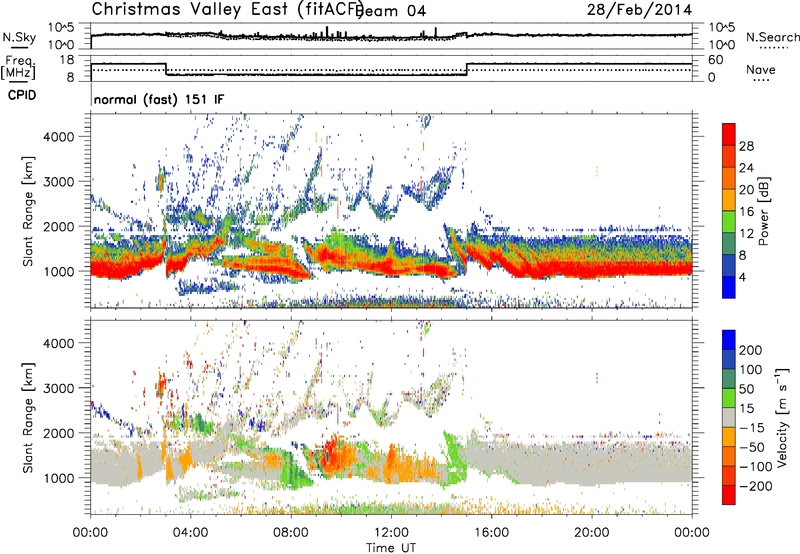
Task: Click the '60' Nave axis tick
Action: [716, 60]
